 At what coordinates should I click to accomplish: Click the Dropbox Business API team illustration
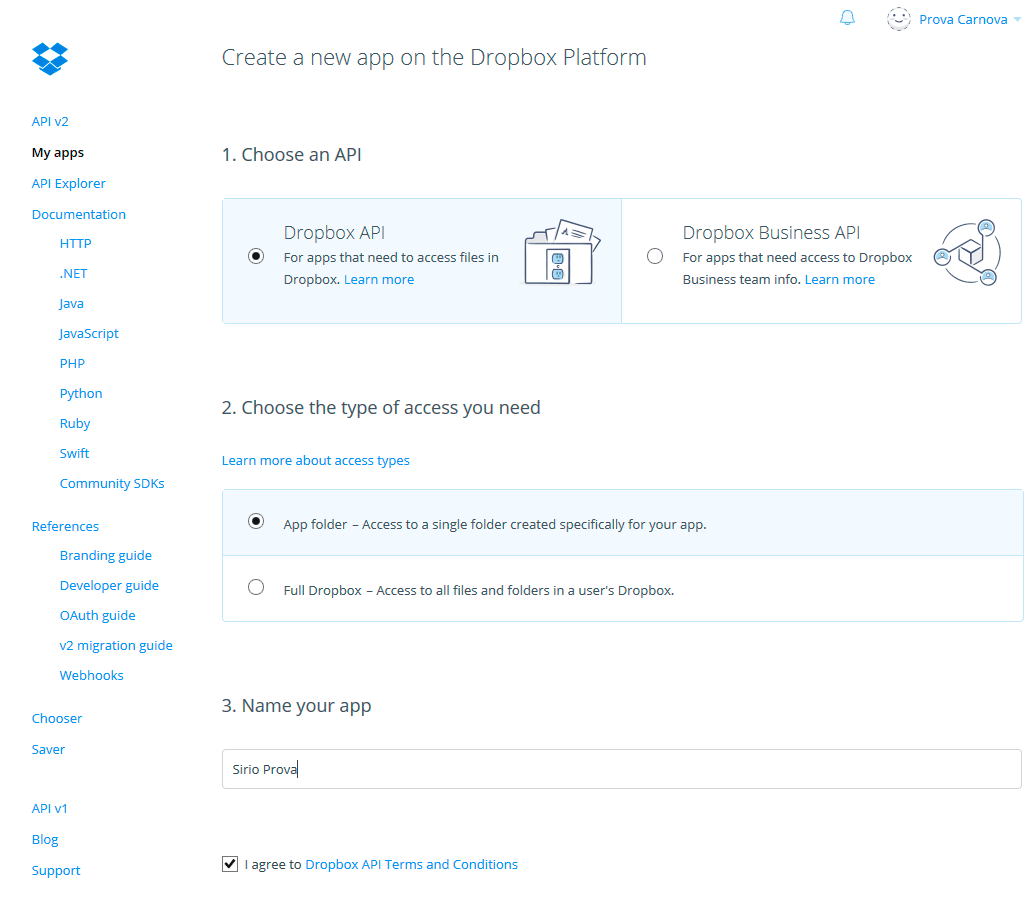click(965, 254)
